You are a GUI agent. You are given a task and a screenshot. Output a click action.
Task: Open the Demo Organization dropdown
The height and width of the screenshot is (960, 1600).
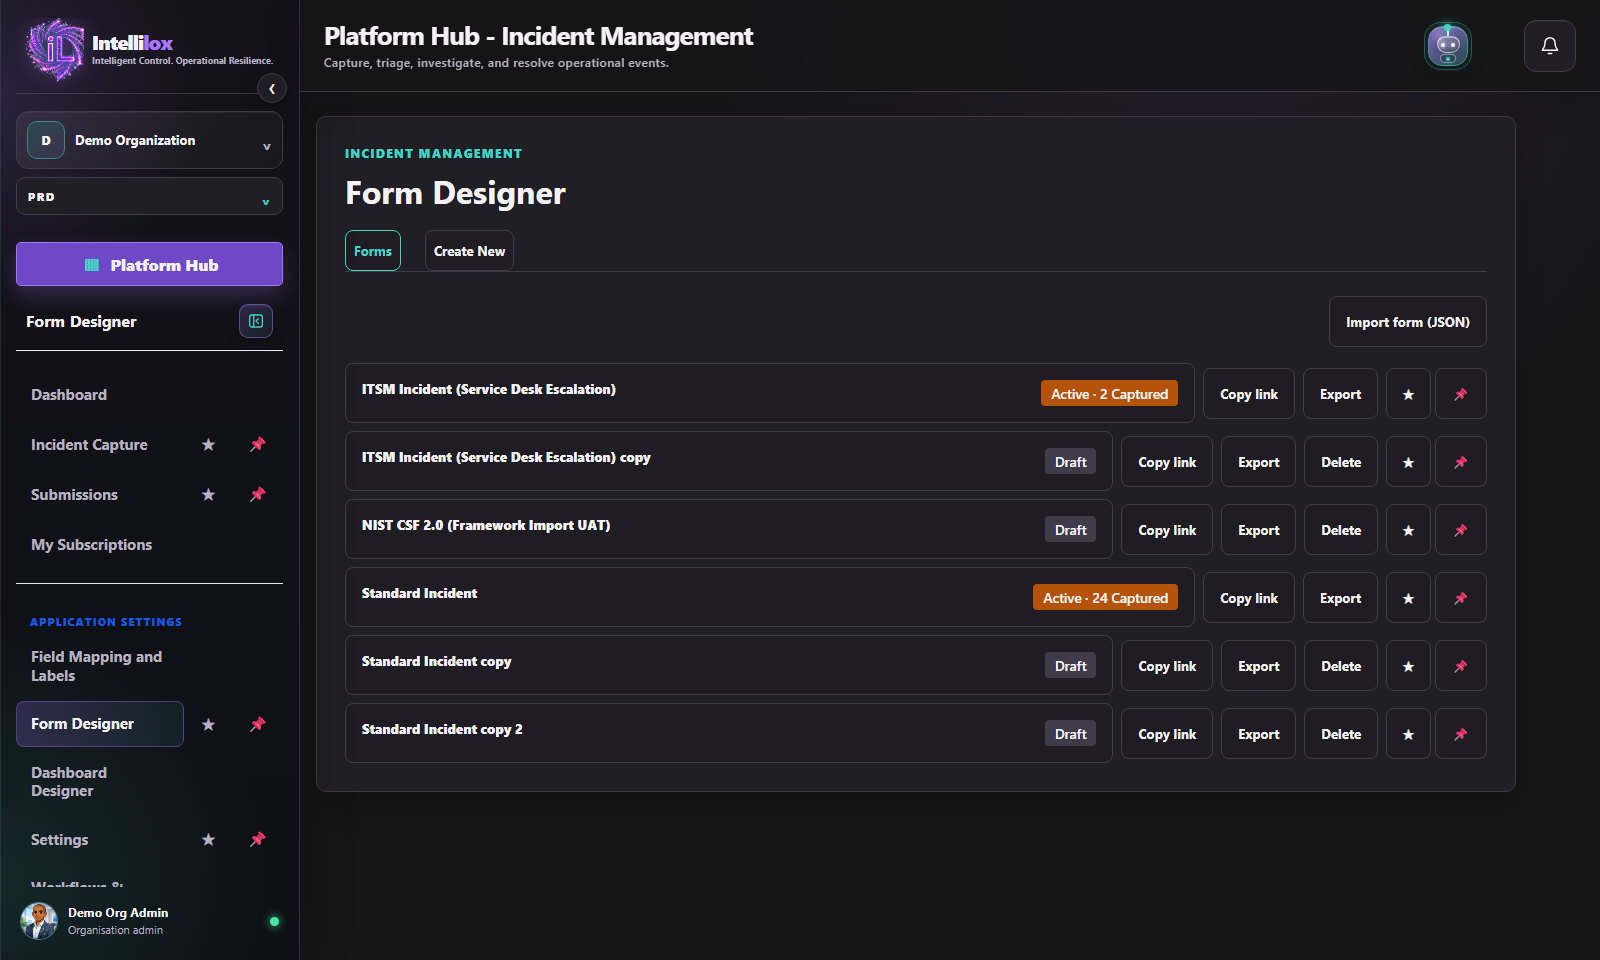pyautogui.click(x=149, y=140)
